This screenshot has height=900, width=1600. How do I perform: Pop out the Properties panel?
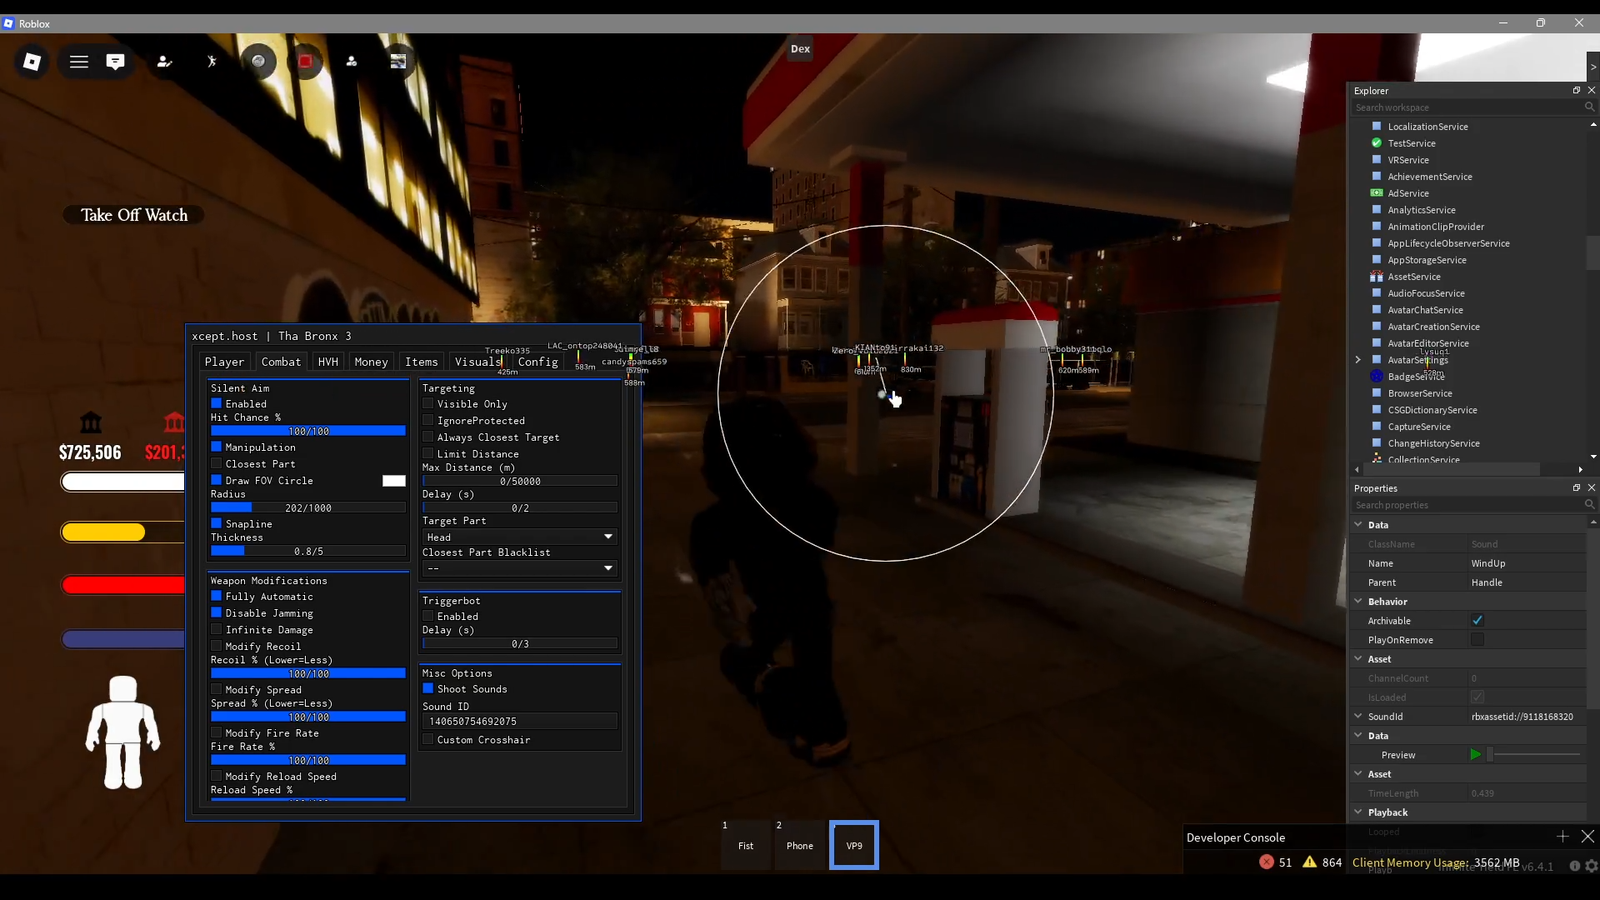point(1576,488)
